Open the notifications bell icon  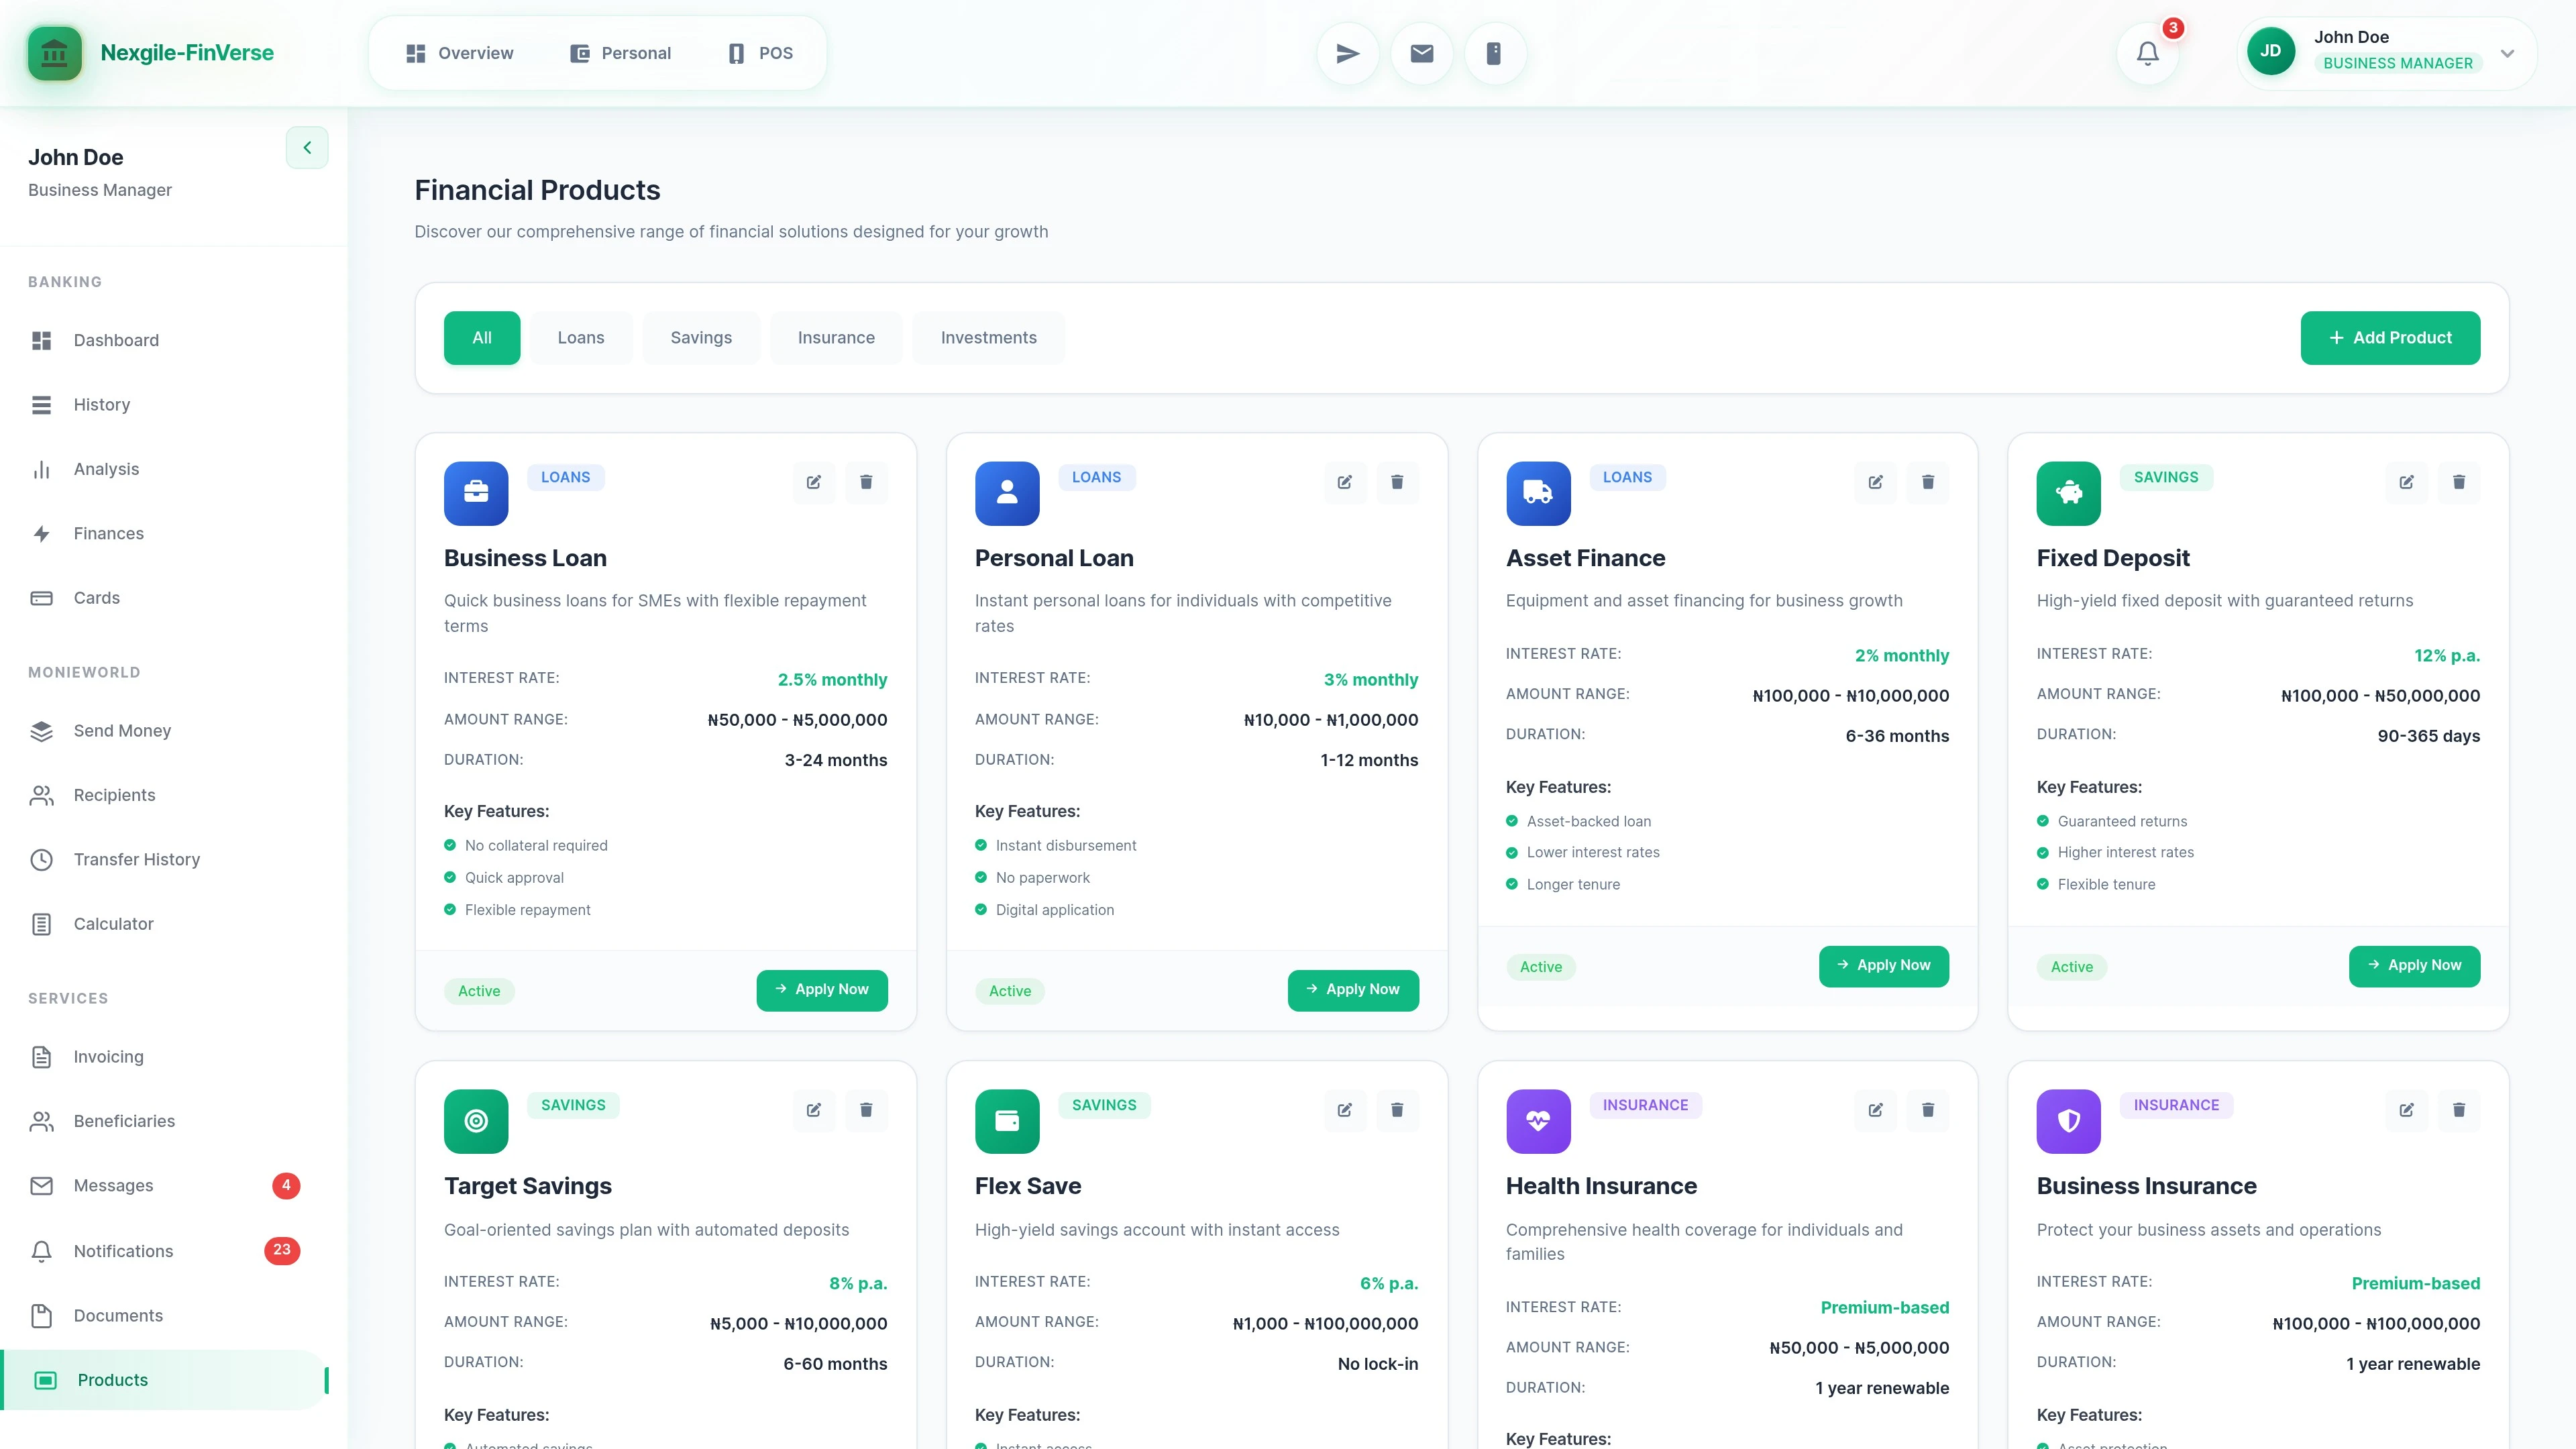click(2148, 52)
